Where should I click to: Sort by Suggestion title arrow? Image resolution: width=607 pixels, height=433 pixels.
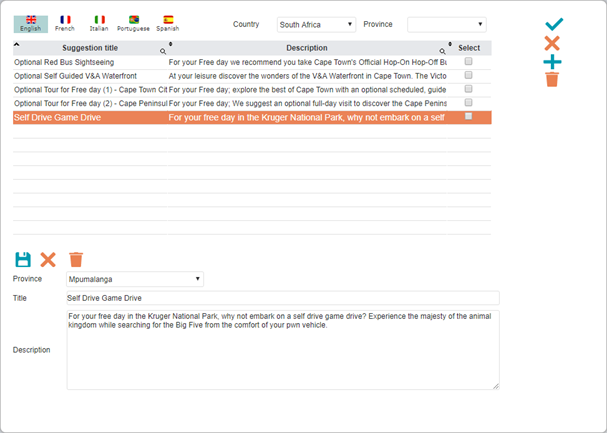[x=17, y=44]
